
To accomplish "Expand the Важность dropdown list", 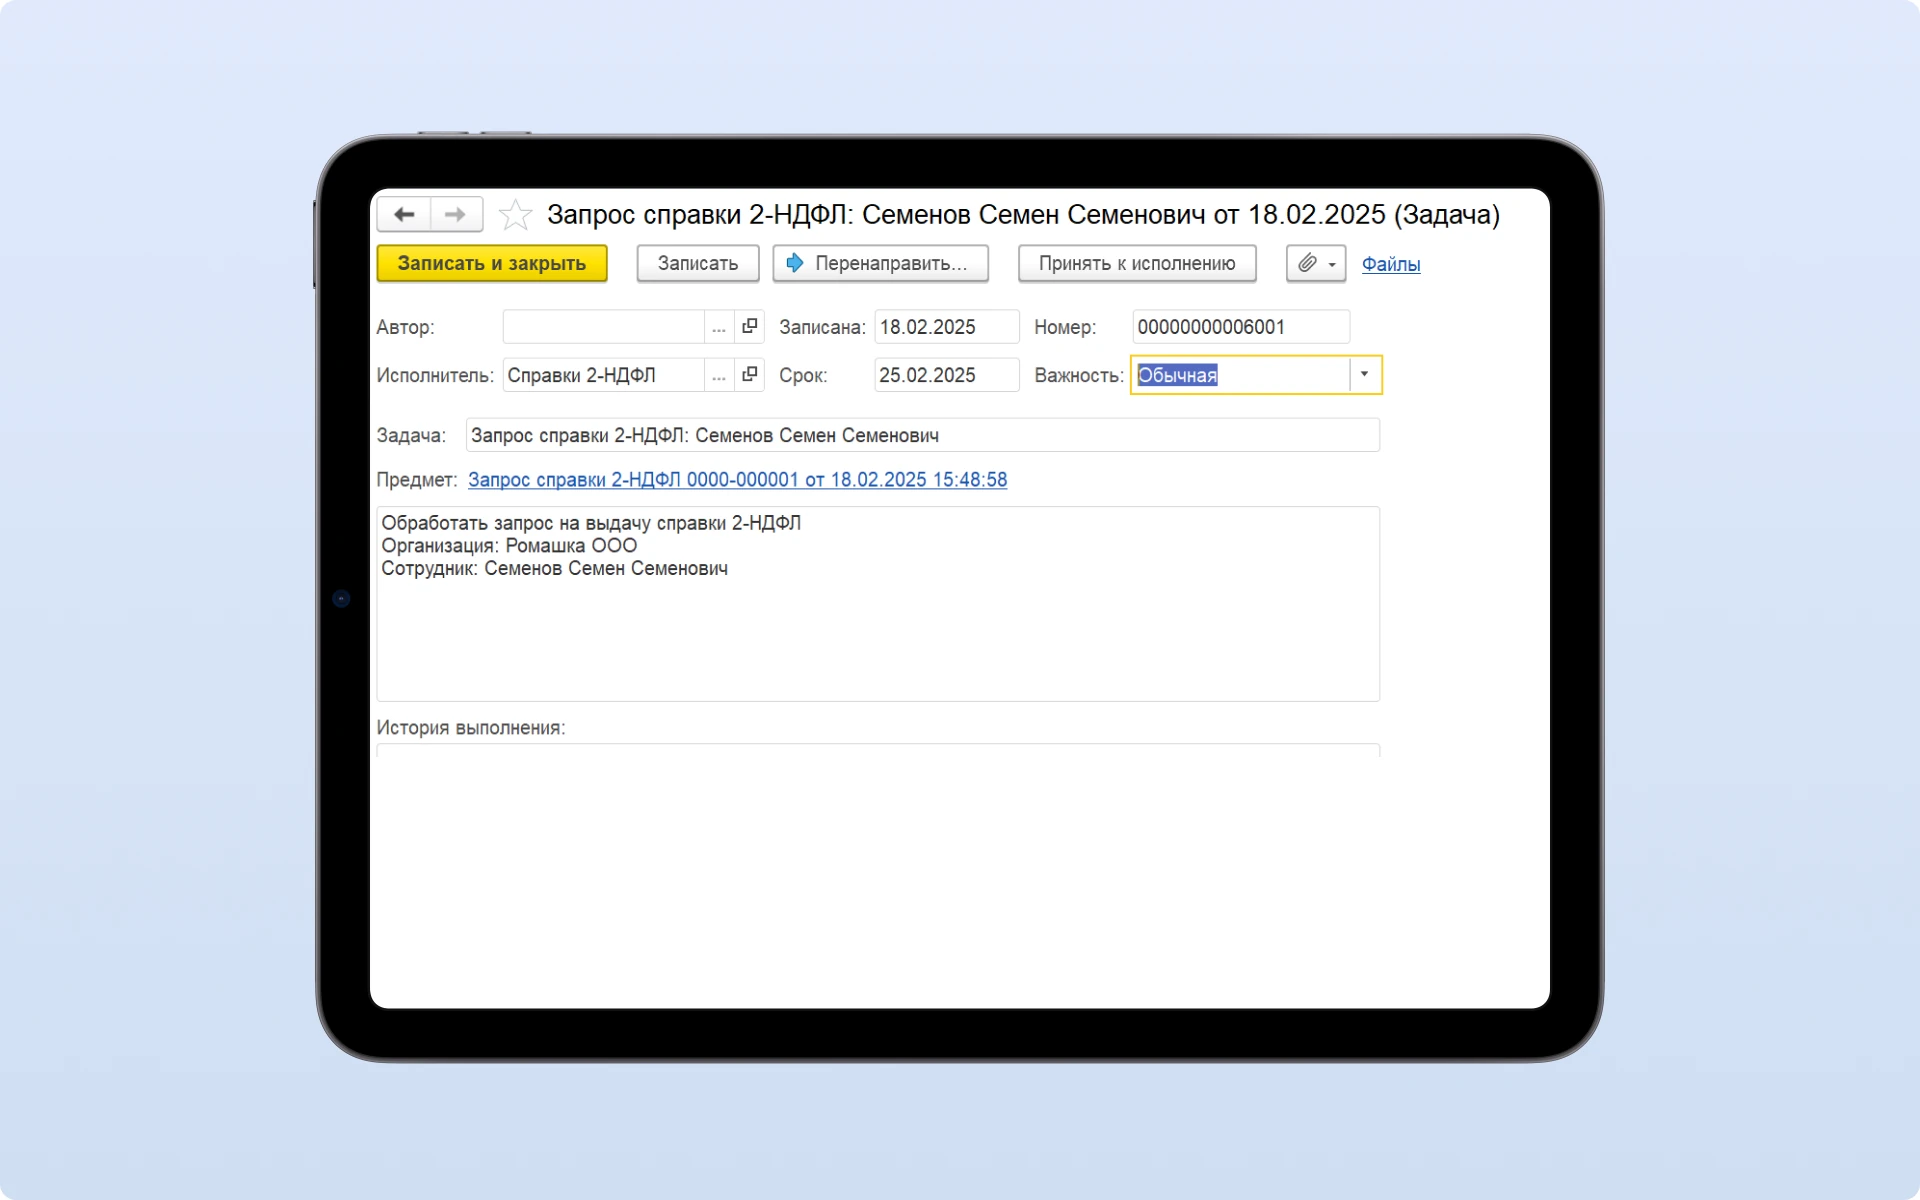I will pyautogui.click(x=1364, y=375).
